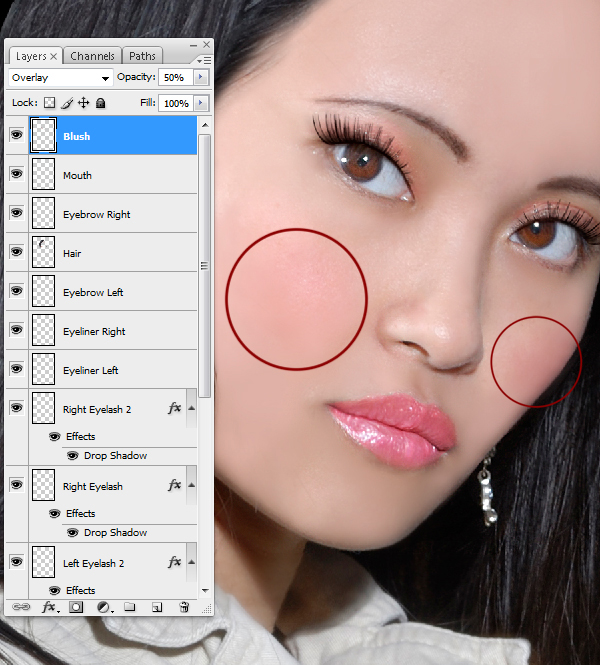Click fx icon on Right Eyelash layer
Image resolution: width=600 pixels, height=665 pixels.
[x=174, y=485]
